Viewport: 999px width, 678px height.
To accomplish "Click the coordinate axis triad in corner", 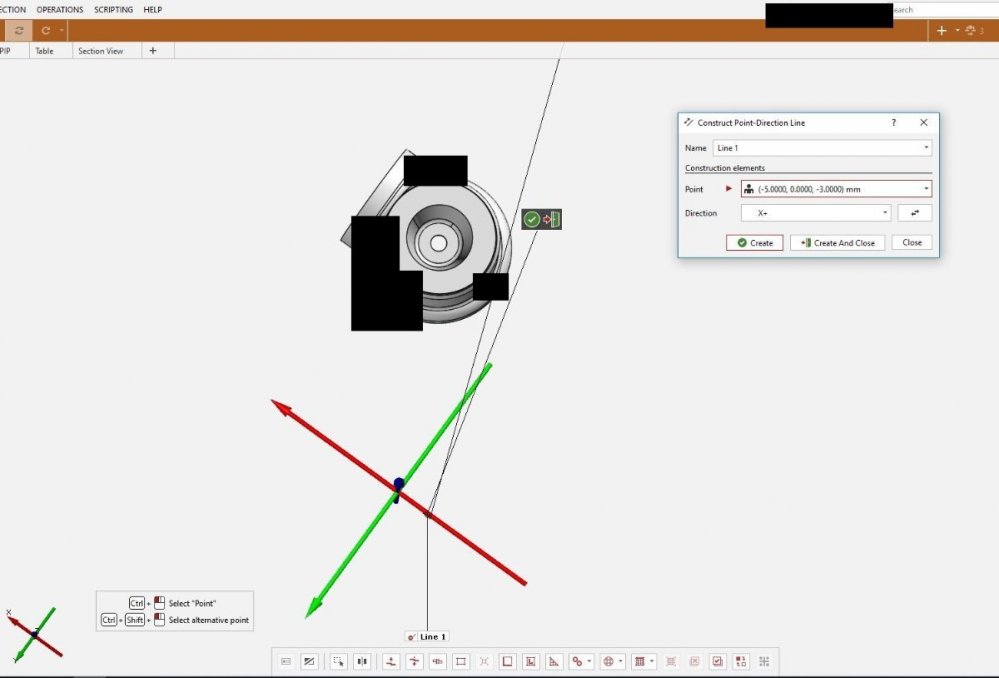I will pyautogui.click(x=33, y=633).
